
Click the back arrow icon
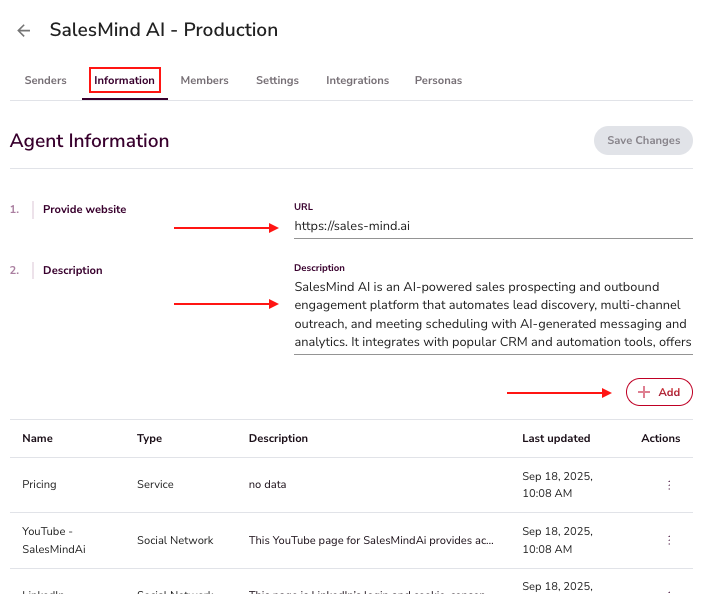click(x=24, y=31)
